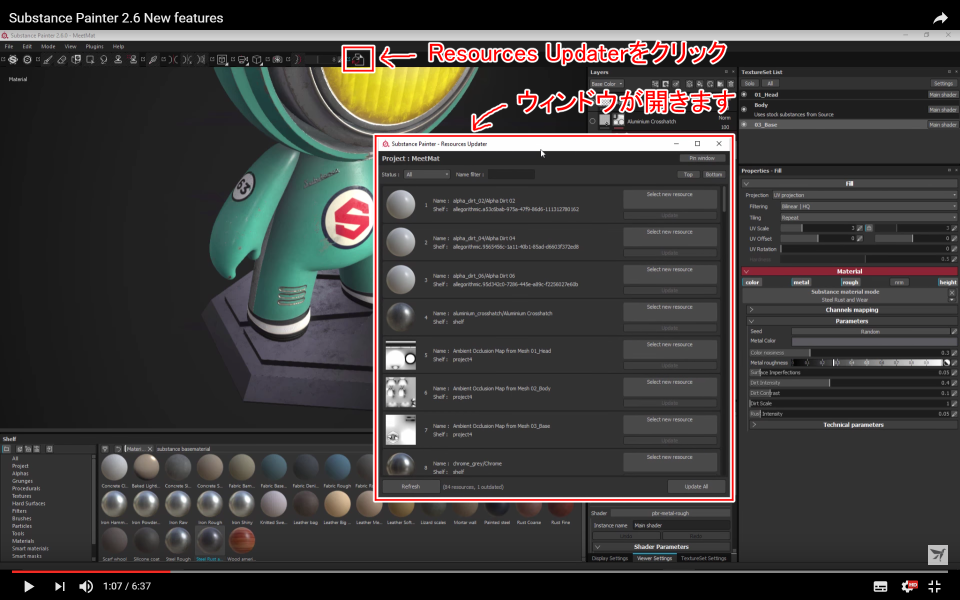This screenshot has height=600, width=960.
Task: Skip to the next video
Action: [x=59, y=586]
